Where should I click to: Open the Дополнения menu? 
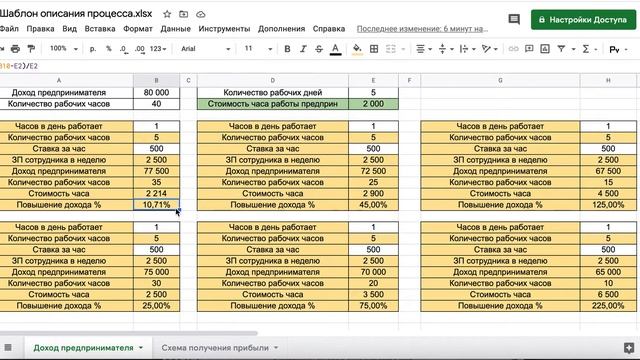coord(281,29)
